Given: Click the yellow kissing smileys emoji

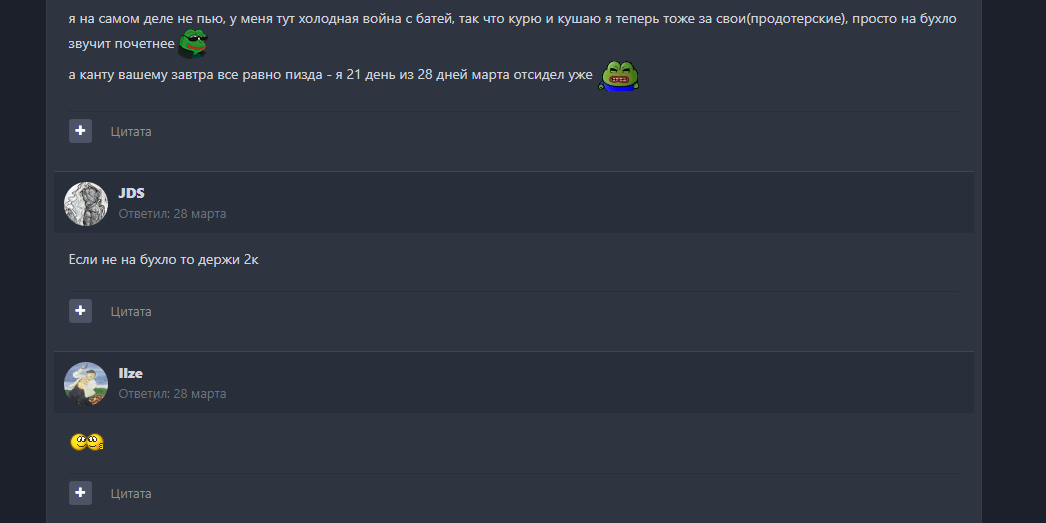Looking at the screenshot, I should point(87,442).
